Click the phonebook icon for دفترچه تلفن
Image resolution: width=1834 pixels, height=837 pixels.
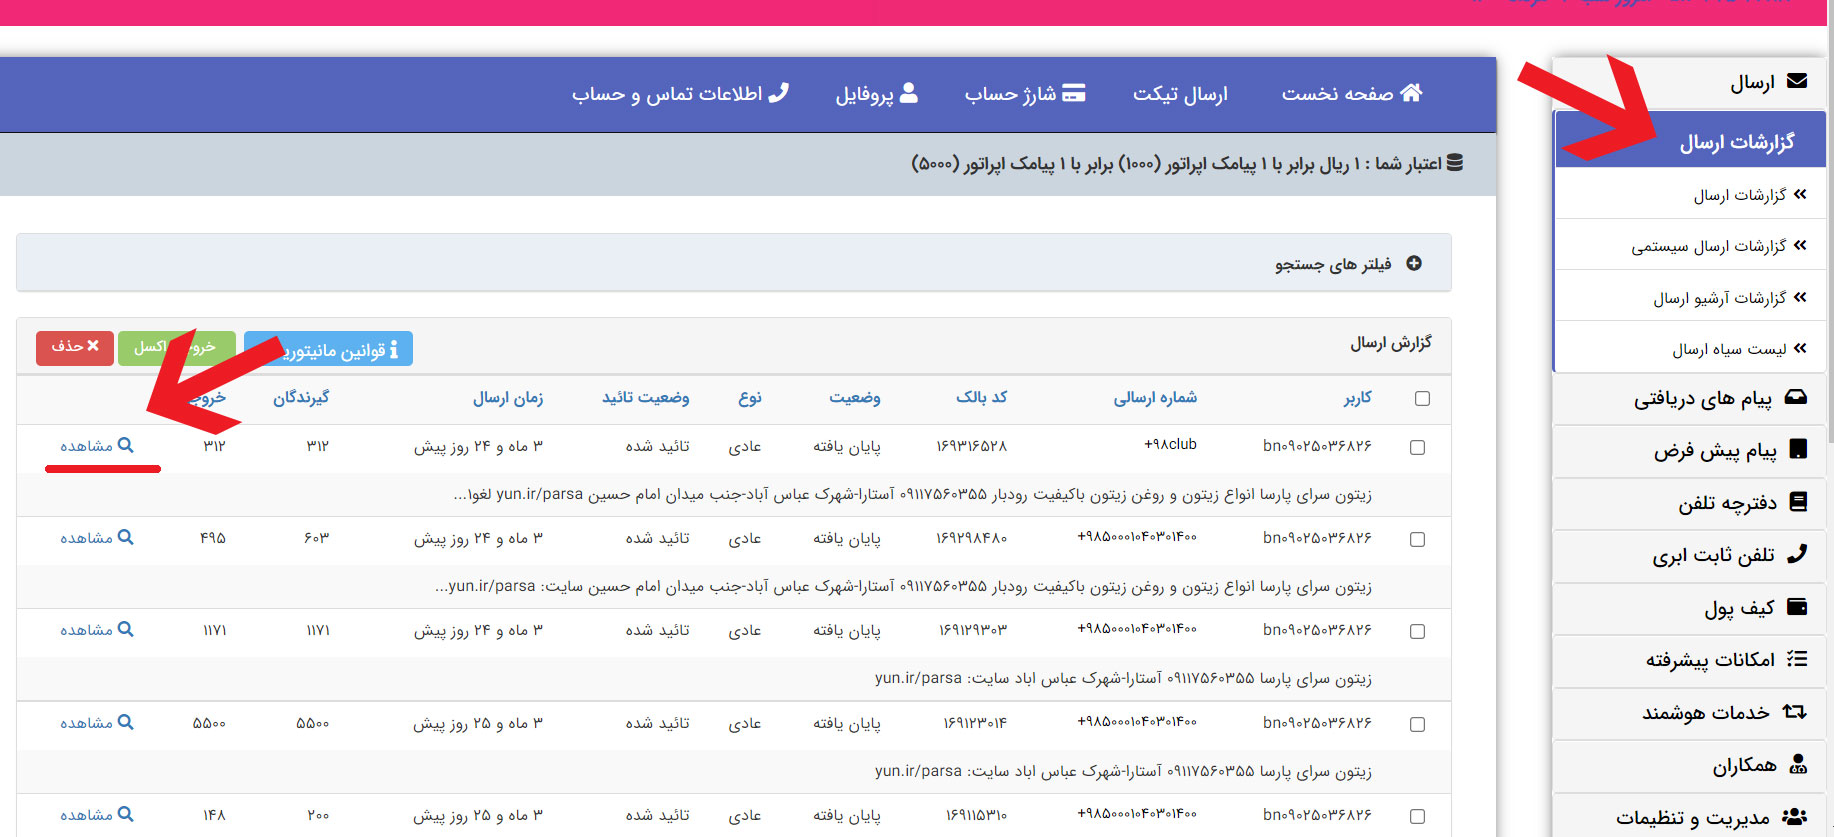coord(1798,501)
